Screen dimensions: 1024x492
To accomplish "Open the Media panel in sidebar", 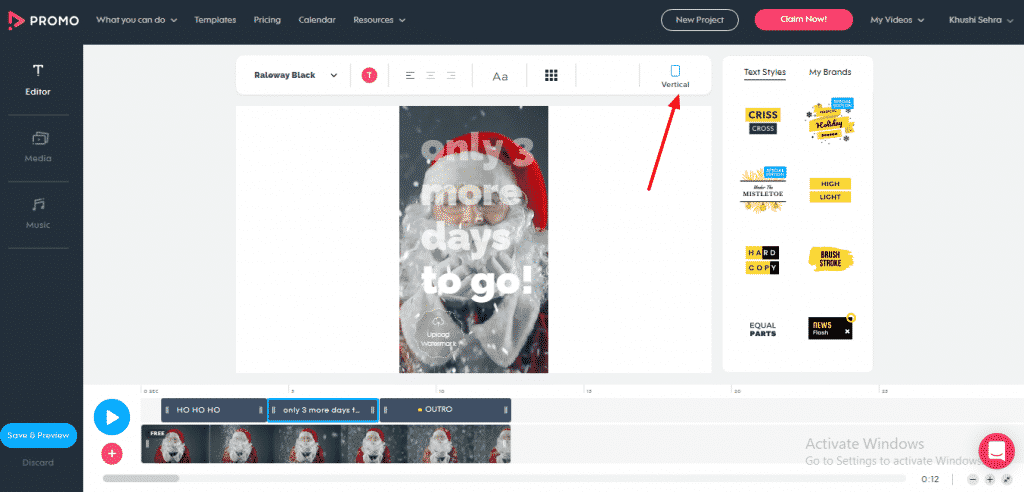I will [38, 146].
